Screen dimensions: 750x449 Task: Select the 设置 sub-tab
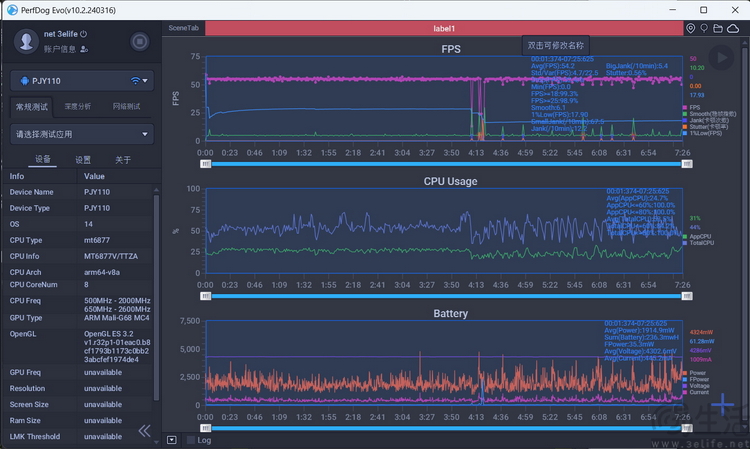click(x=83, y=160)
